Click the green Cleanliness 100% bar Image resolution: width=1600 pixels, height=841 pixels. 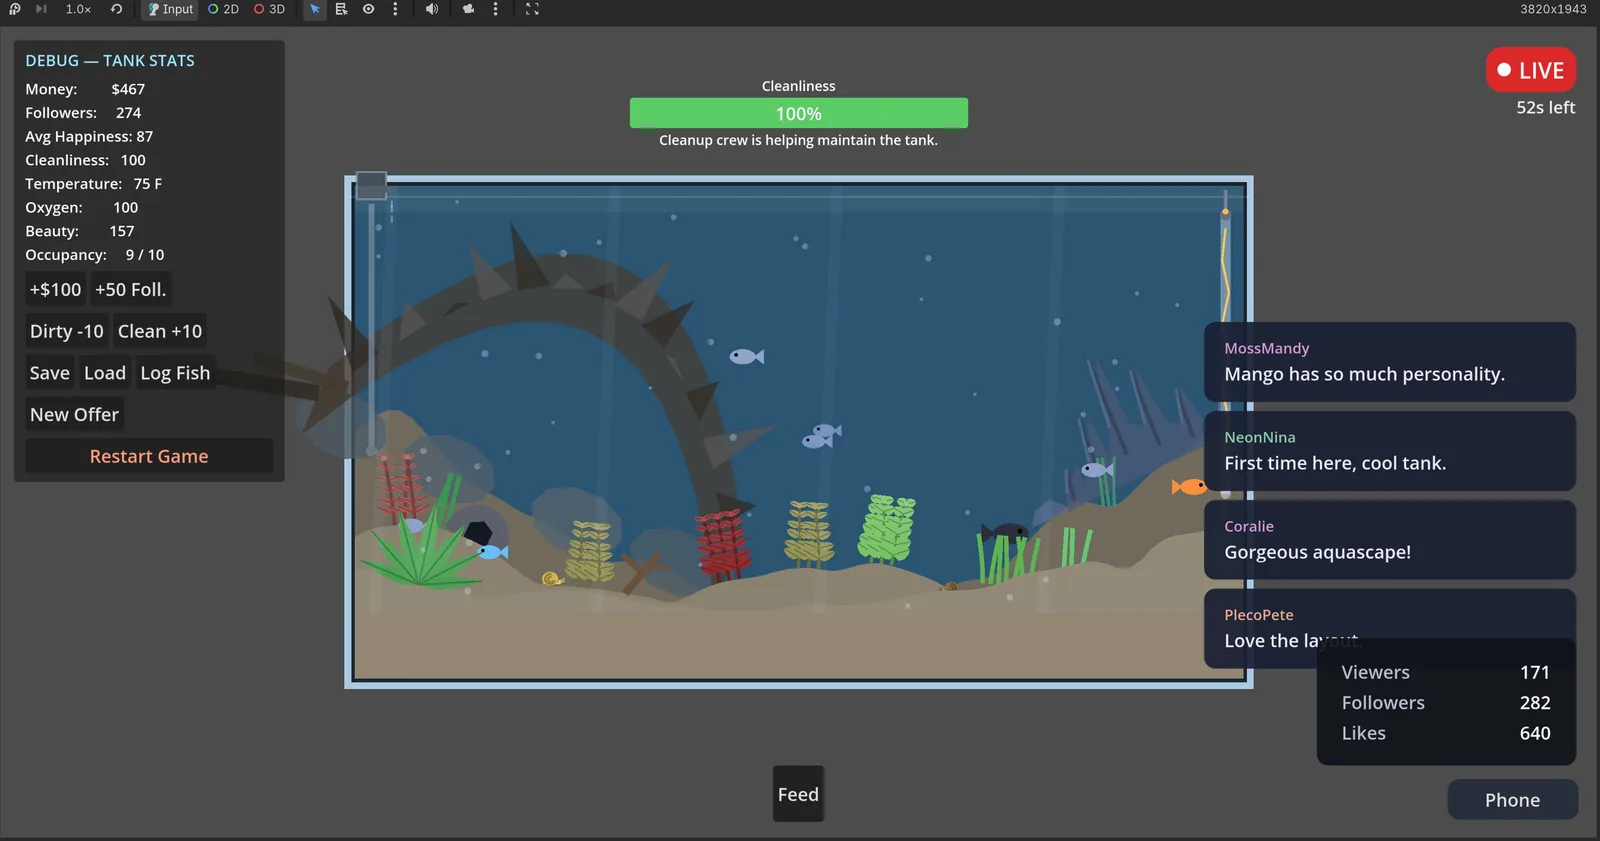[799, 113]
